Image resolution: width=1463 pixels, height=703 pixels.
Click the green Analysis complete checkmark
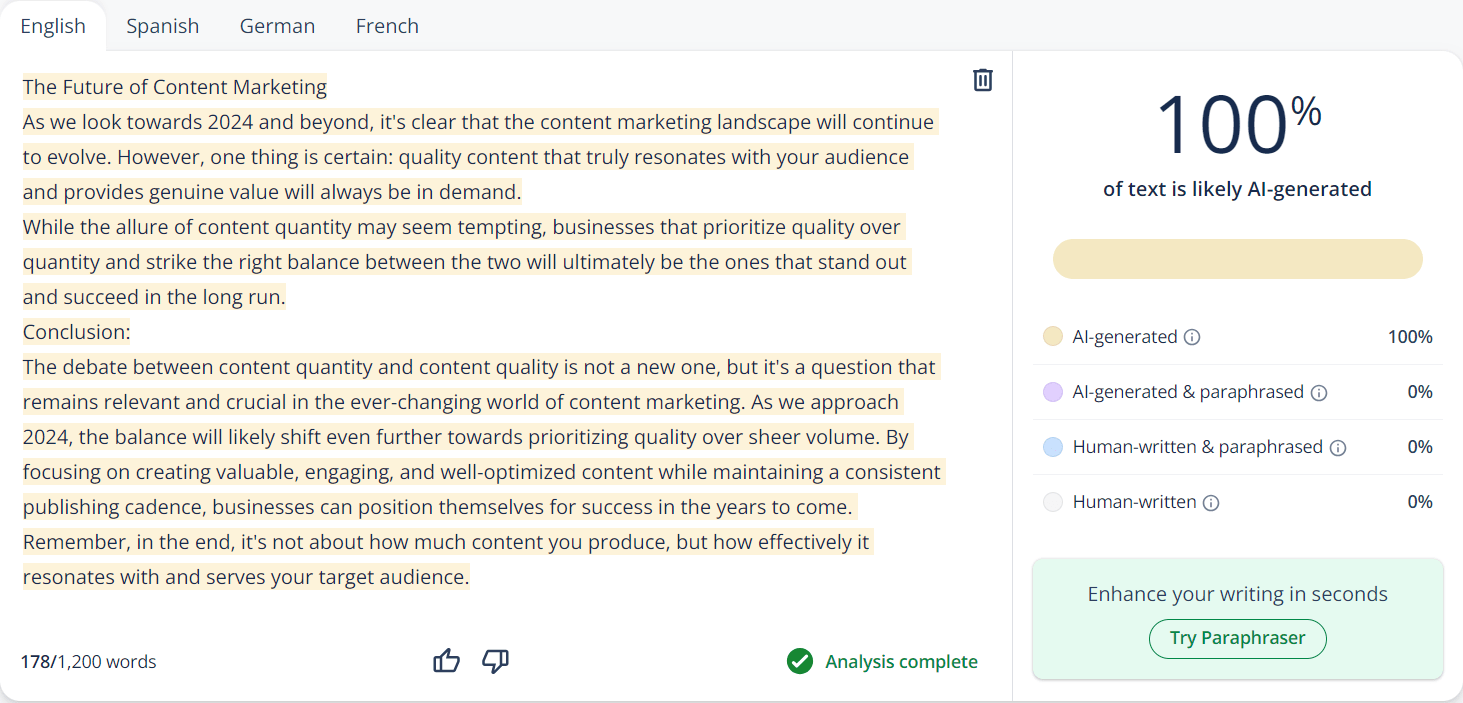(799, 661)
